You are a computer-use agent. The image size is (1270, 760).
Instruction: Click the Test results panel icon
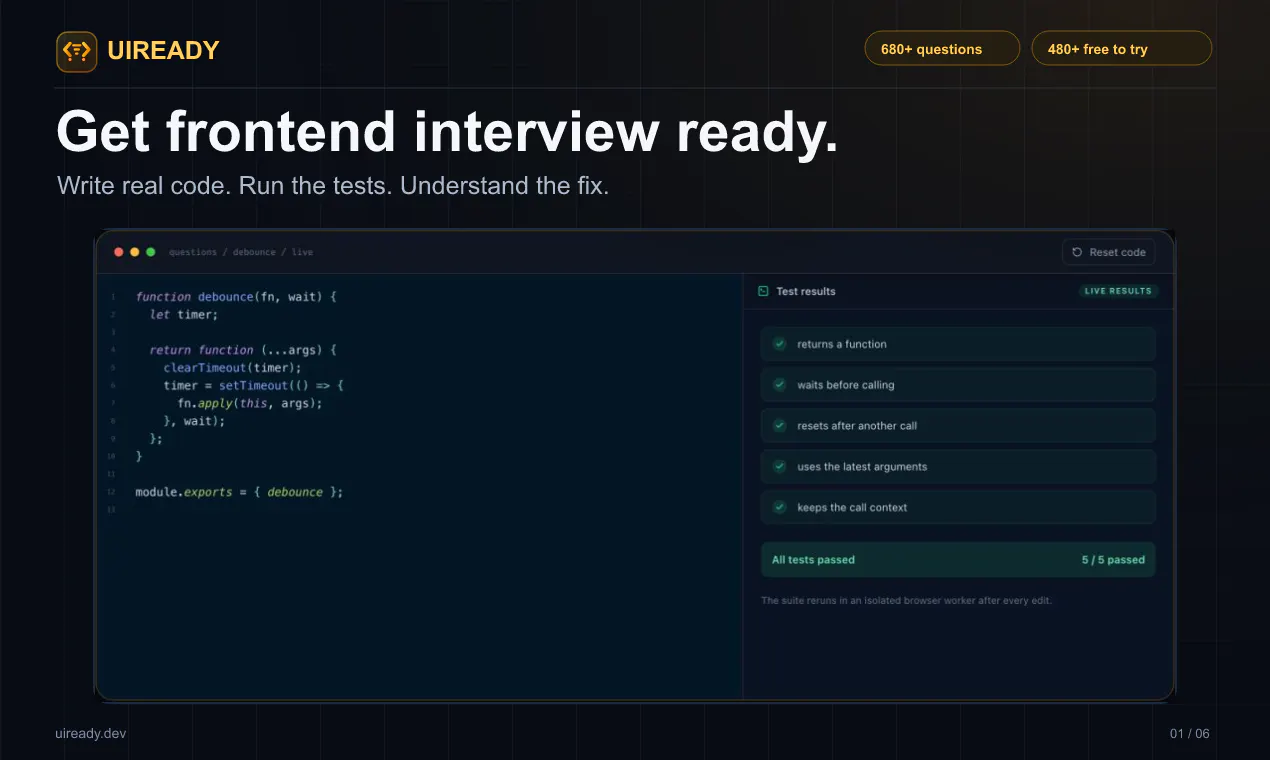763,291
